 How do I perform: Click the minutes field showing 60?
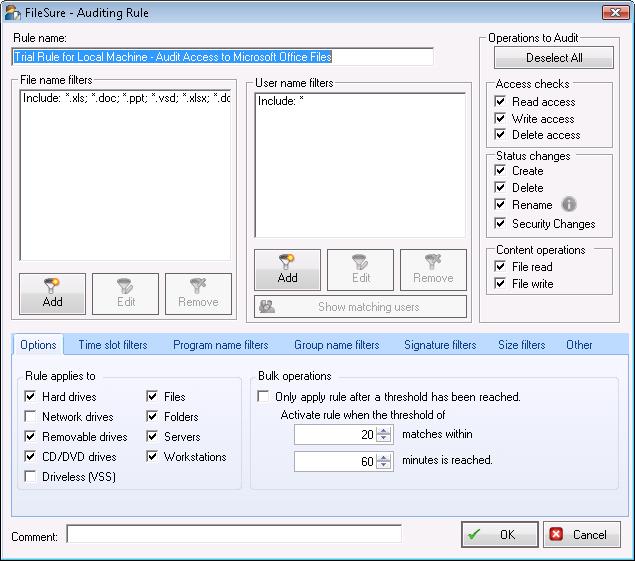(336, 461)
